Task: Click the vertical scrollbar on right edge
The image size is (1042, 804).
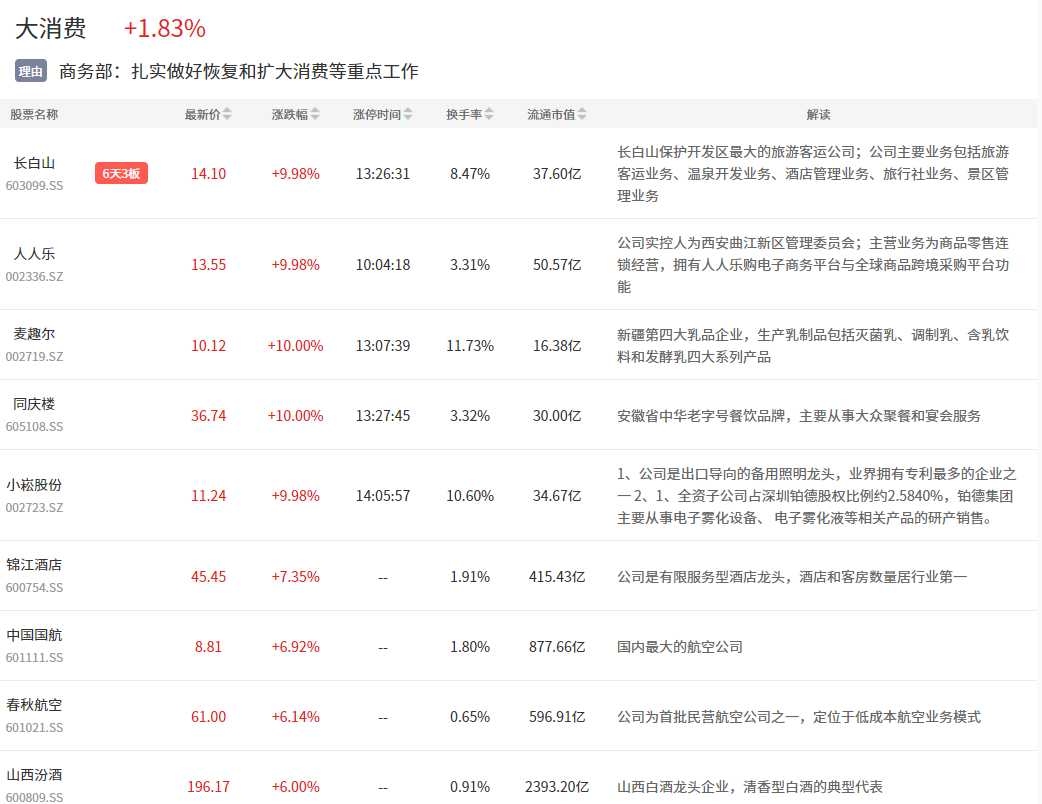Action: pyautogui.click(x=1039, y=402)
